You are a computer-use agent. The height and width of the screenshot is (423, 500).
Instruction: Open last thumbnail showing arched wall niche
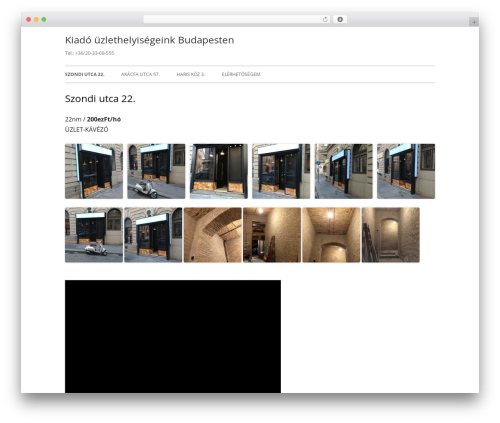point(391,235)
